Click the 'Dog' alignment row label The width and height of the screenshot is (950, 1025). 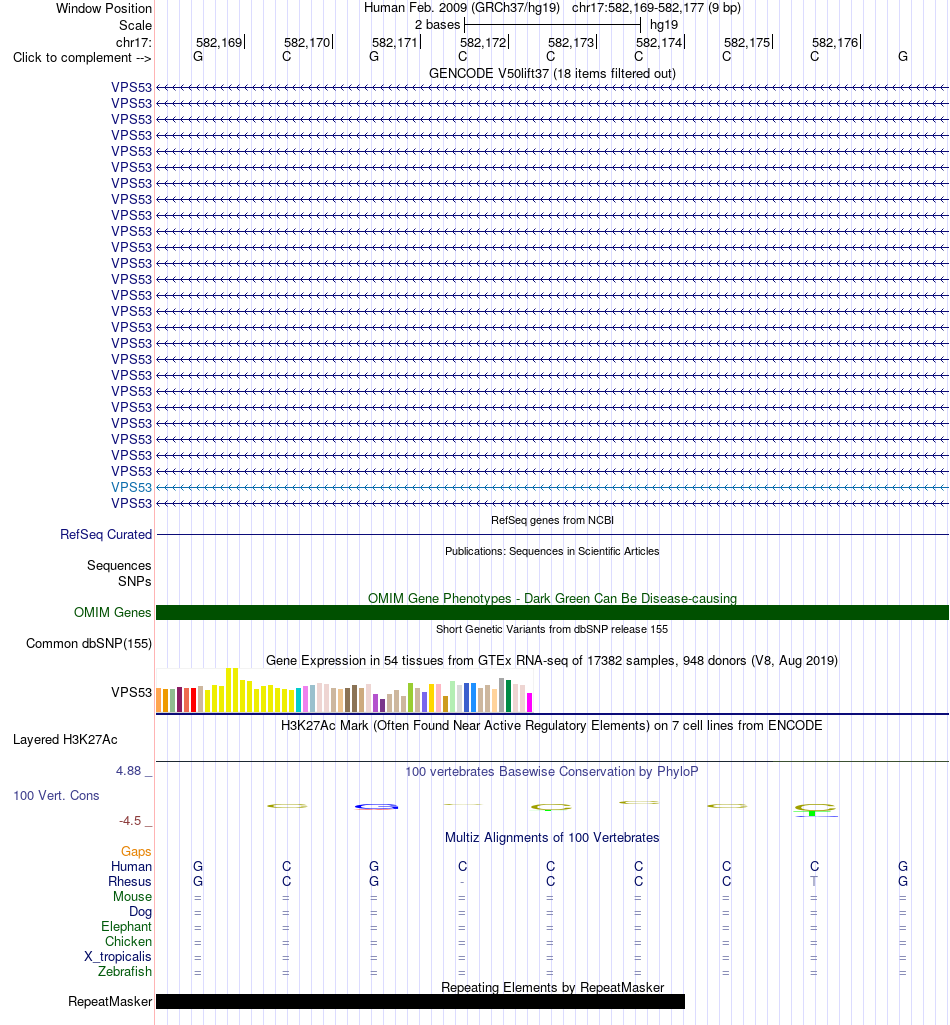(x=141, y=911)
